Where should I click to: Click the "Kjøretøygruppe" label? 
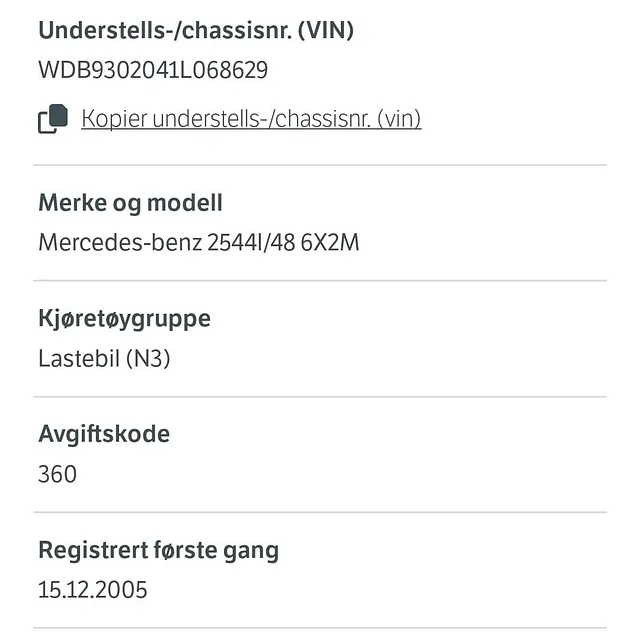coord(124,319)
